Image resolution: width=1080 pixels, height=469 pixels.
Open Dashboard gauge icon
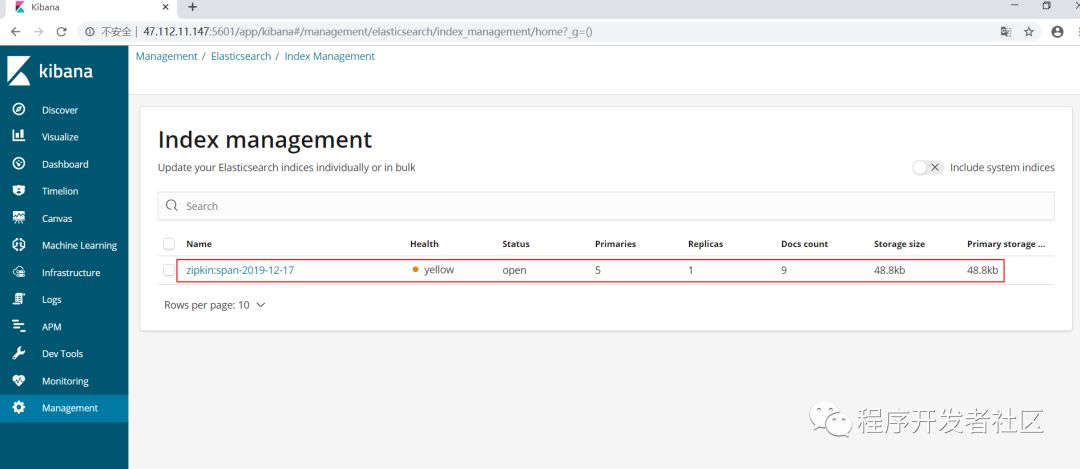[19, 163]
